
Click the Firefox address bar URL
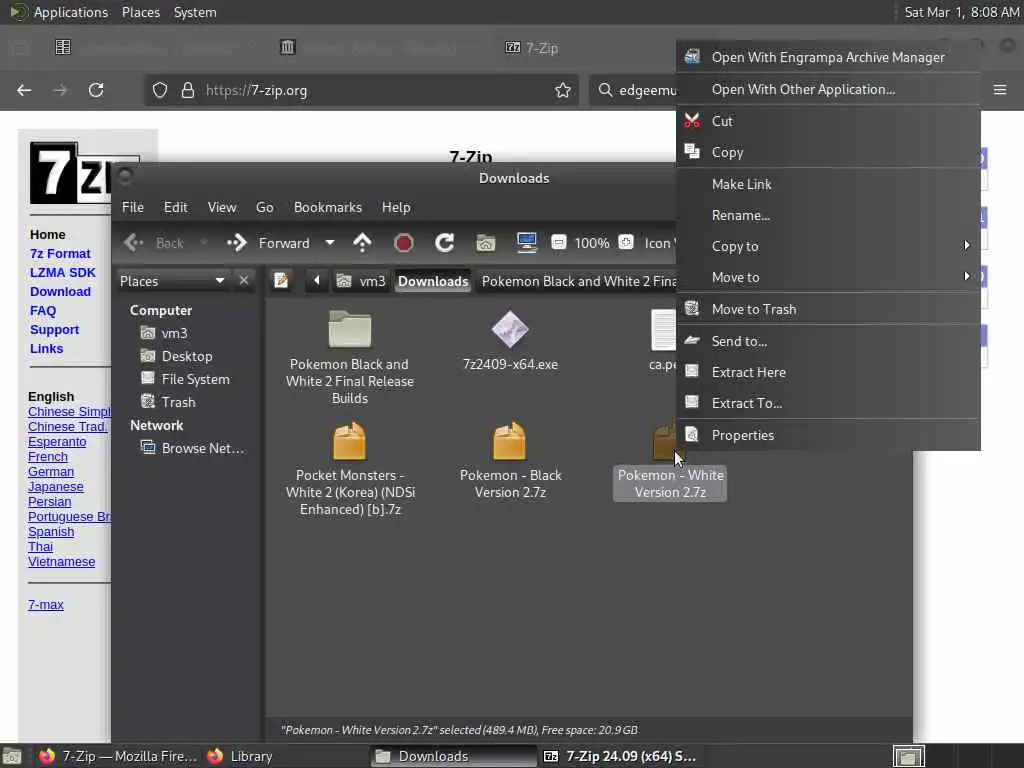pos(256,90)
